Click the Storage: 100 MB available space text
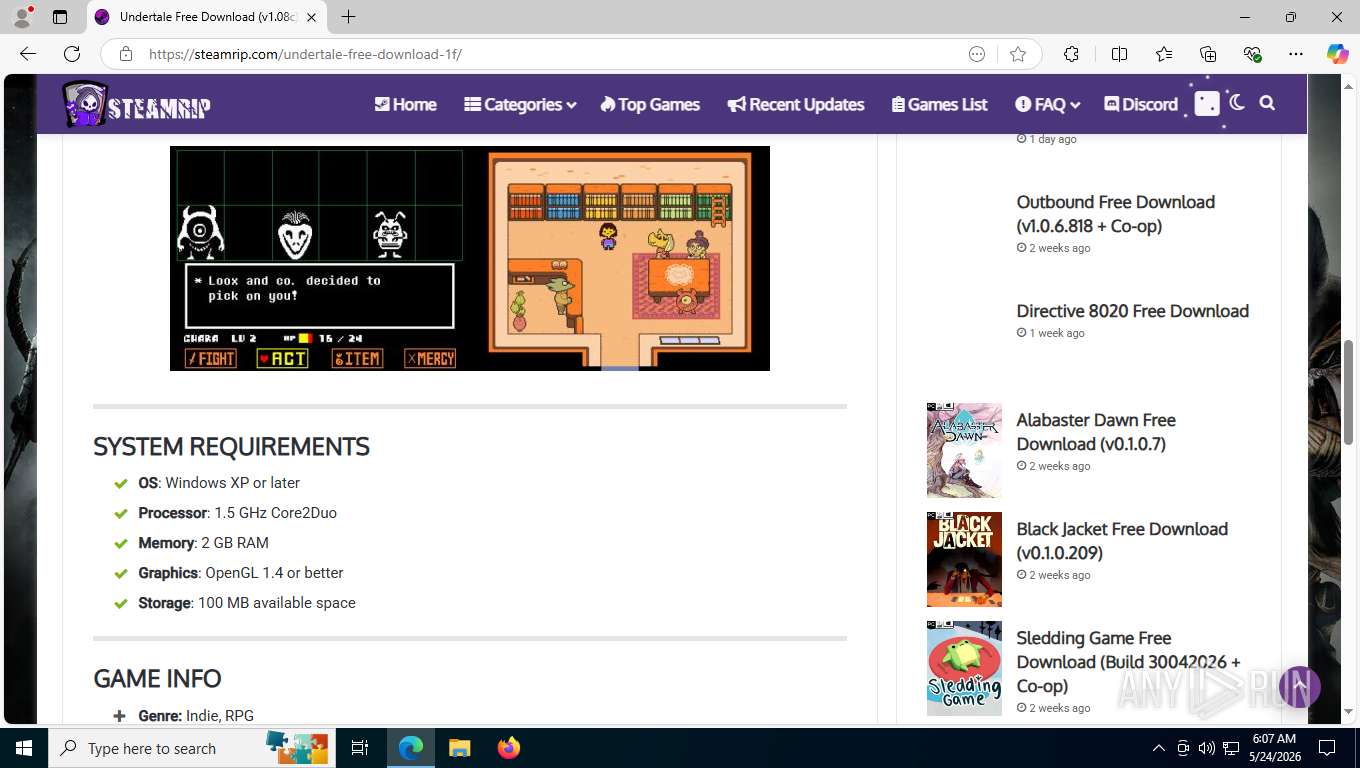The image size is (1360, 768). click(247, 603)
